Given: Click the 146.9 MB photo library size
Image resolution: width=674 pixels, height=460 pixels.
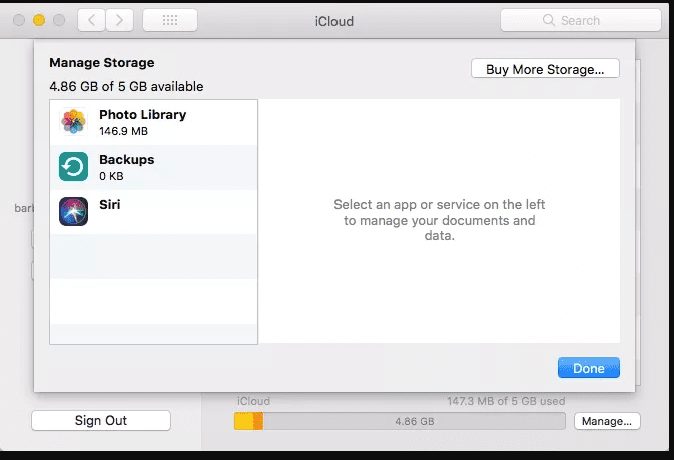Looking at the screenshot, I should 123,131.
